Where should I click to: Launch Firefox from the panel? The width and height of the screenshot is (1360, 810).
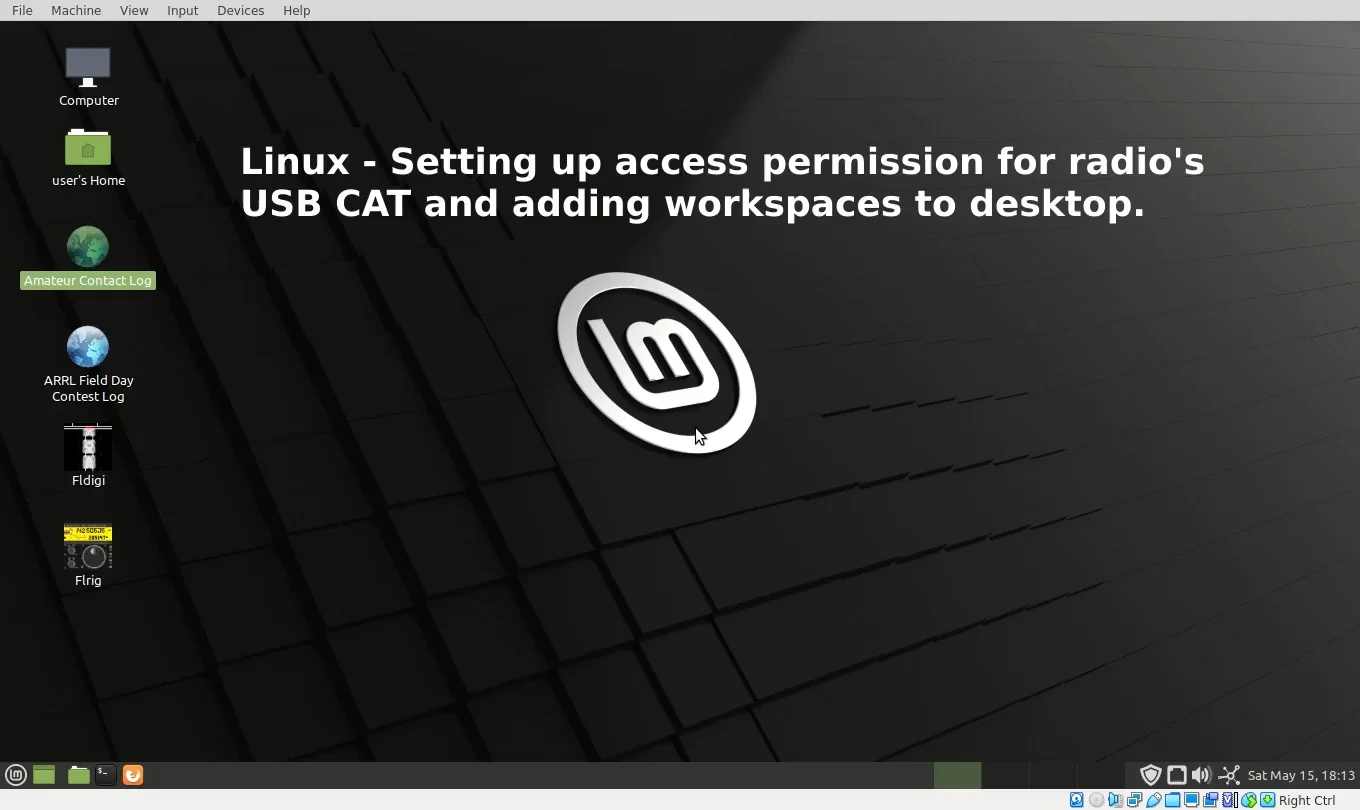pyautogui.click(x=133, y=775)
